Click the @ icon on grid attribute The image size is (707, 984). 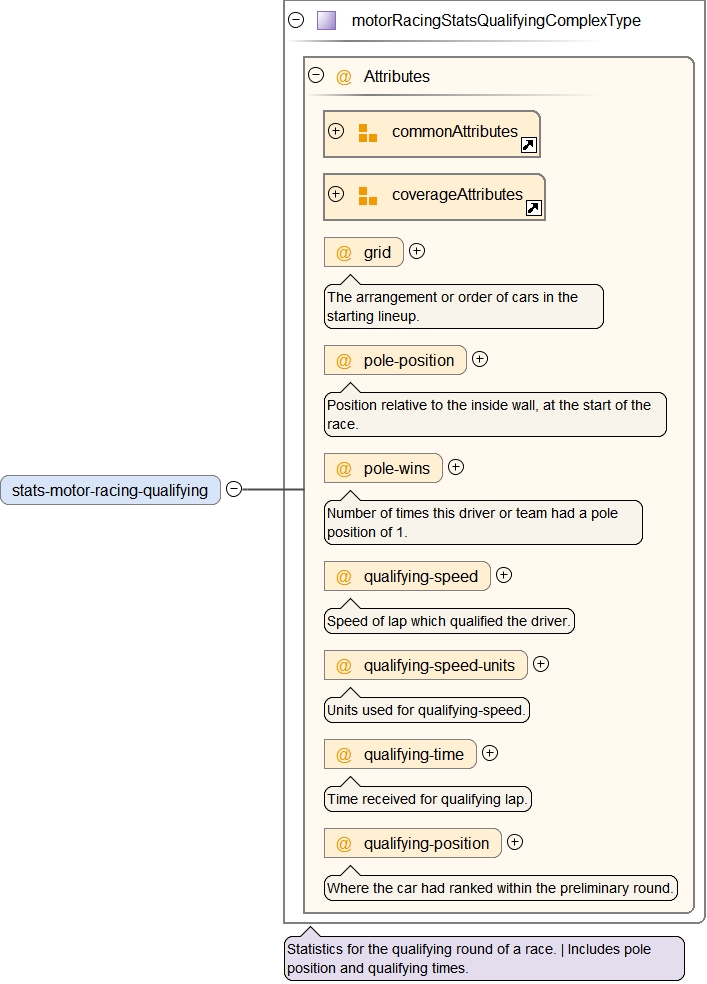click(x=344, y=252)
